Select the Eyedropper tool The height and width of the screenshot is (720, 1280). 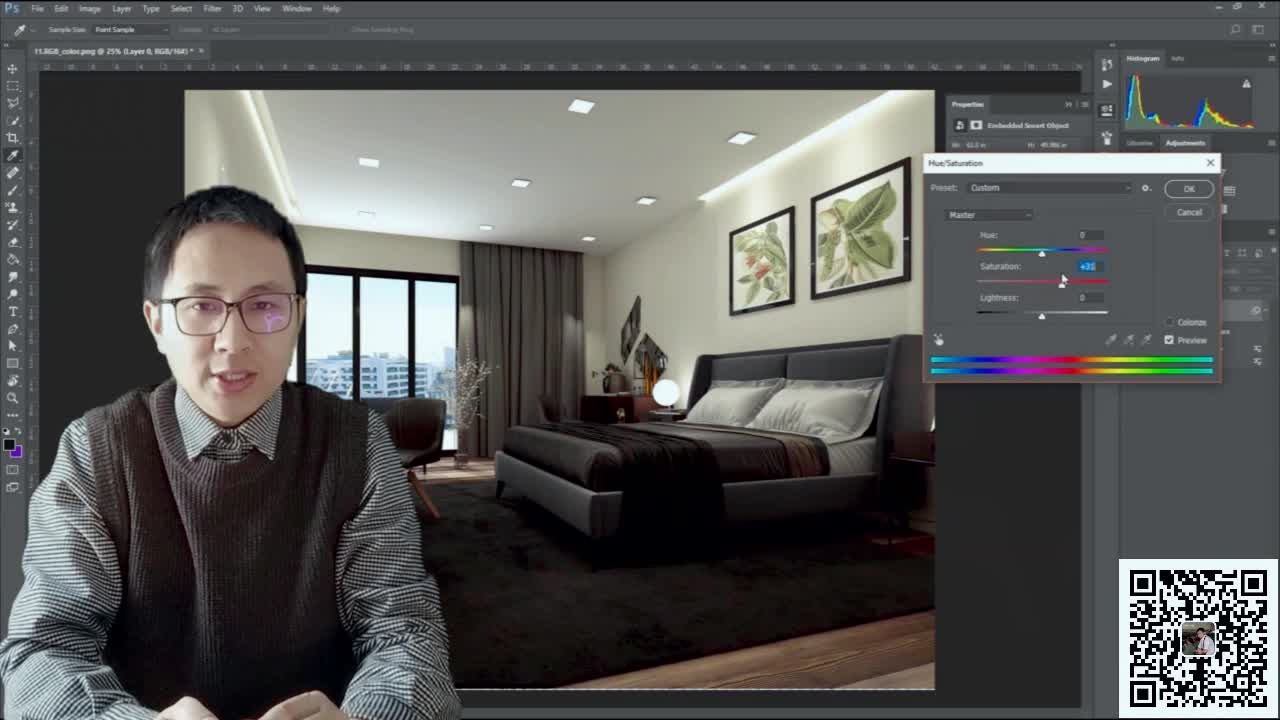click(13, 155)
